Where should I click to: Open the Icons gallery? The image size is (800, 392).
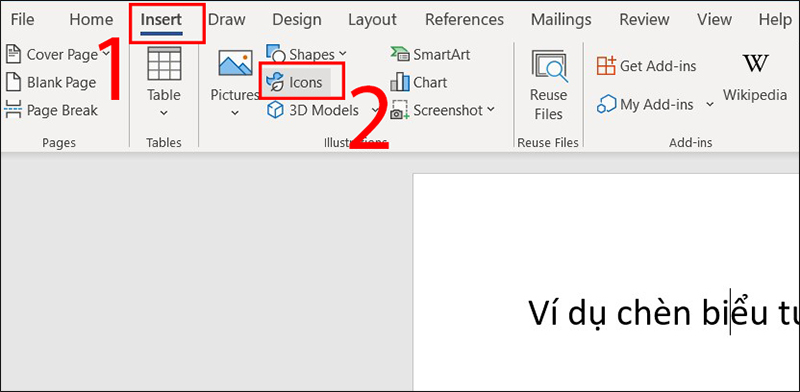pos(297,82)
